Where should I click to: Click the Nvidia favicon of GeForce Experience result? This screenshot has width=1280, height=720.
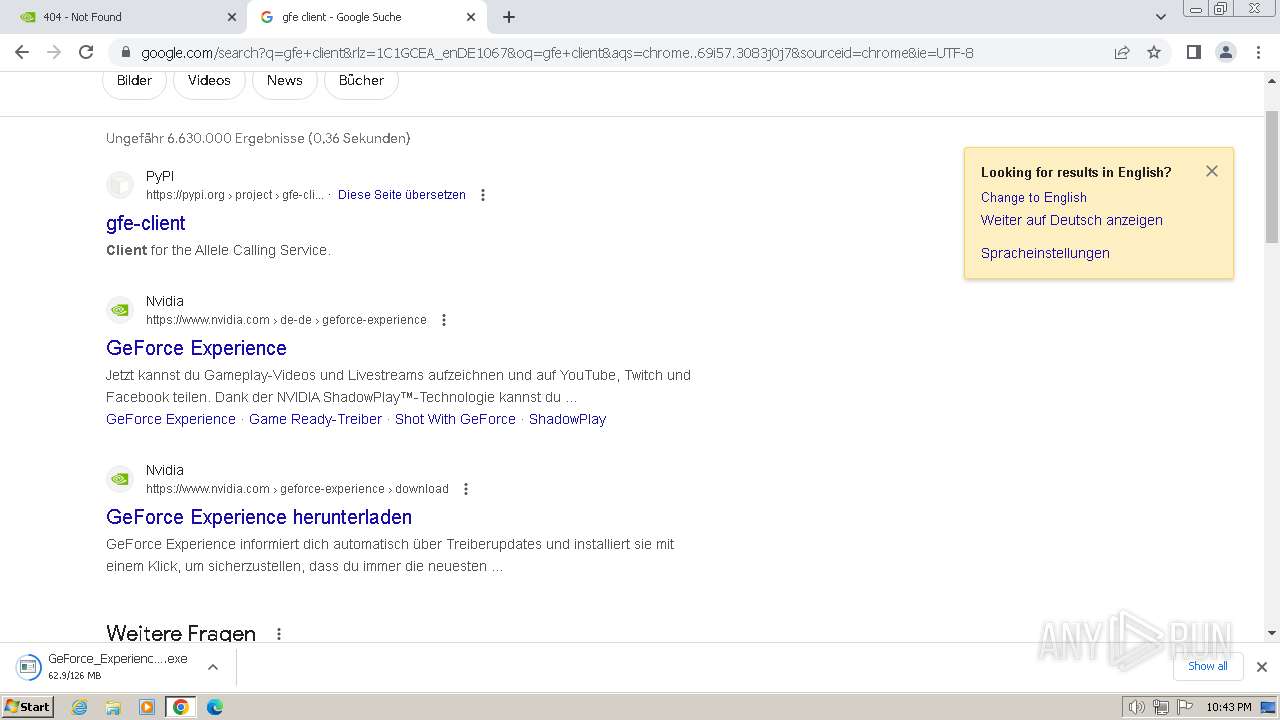point(120,310)
